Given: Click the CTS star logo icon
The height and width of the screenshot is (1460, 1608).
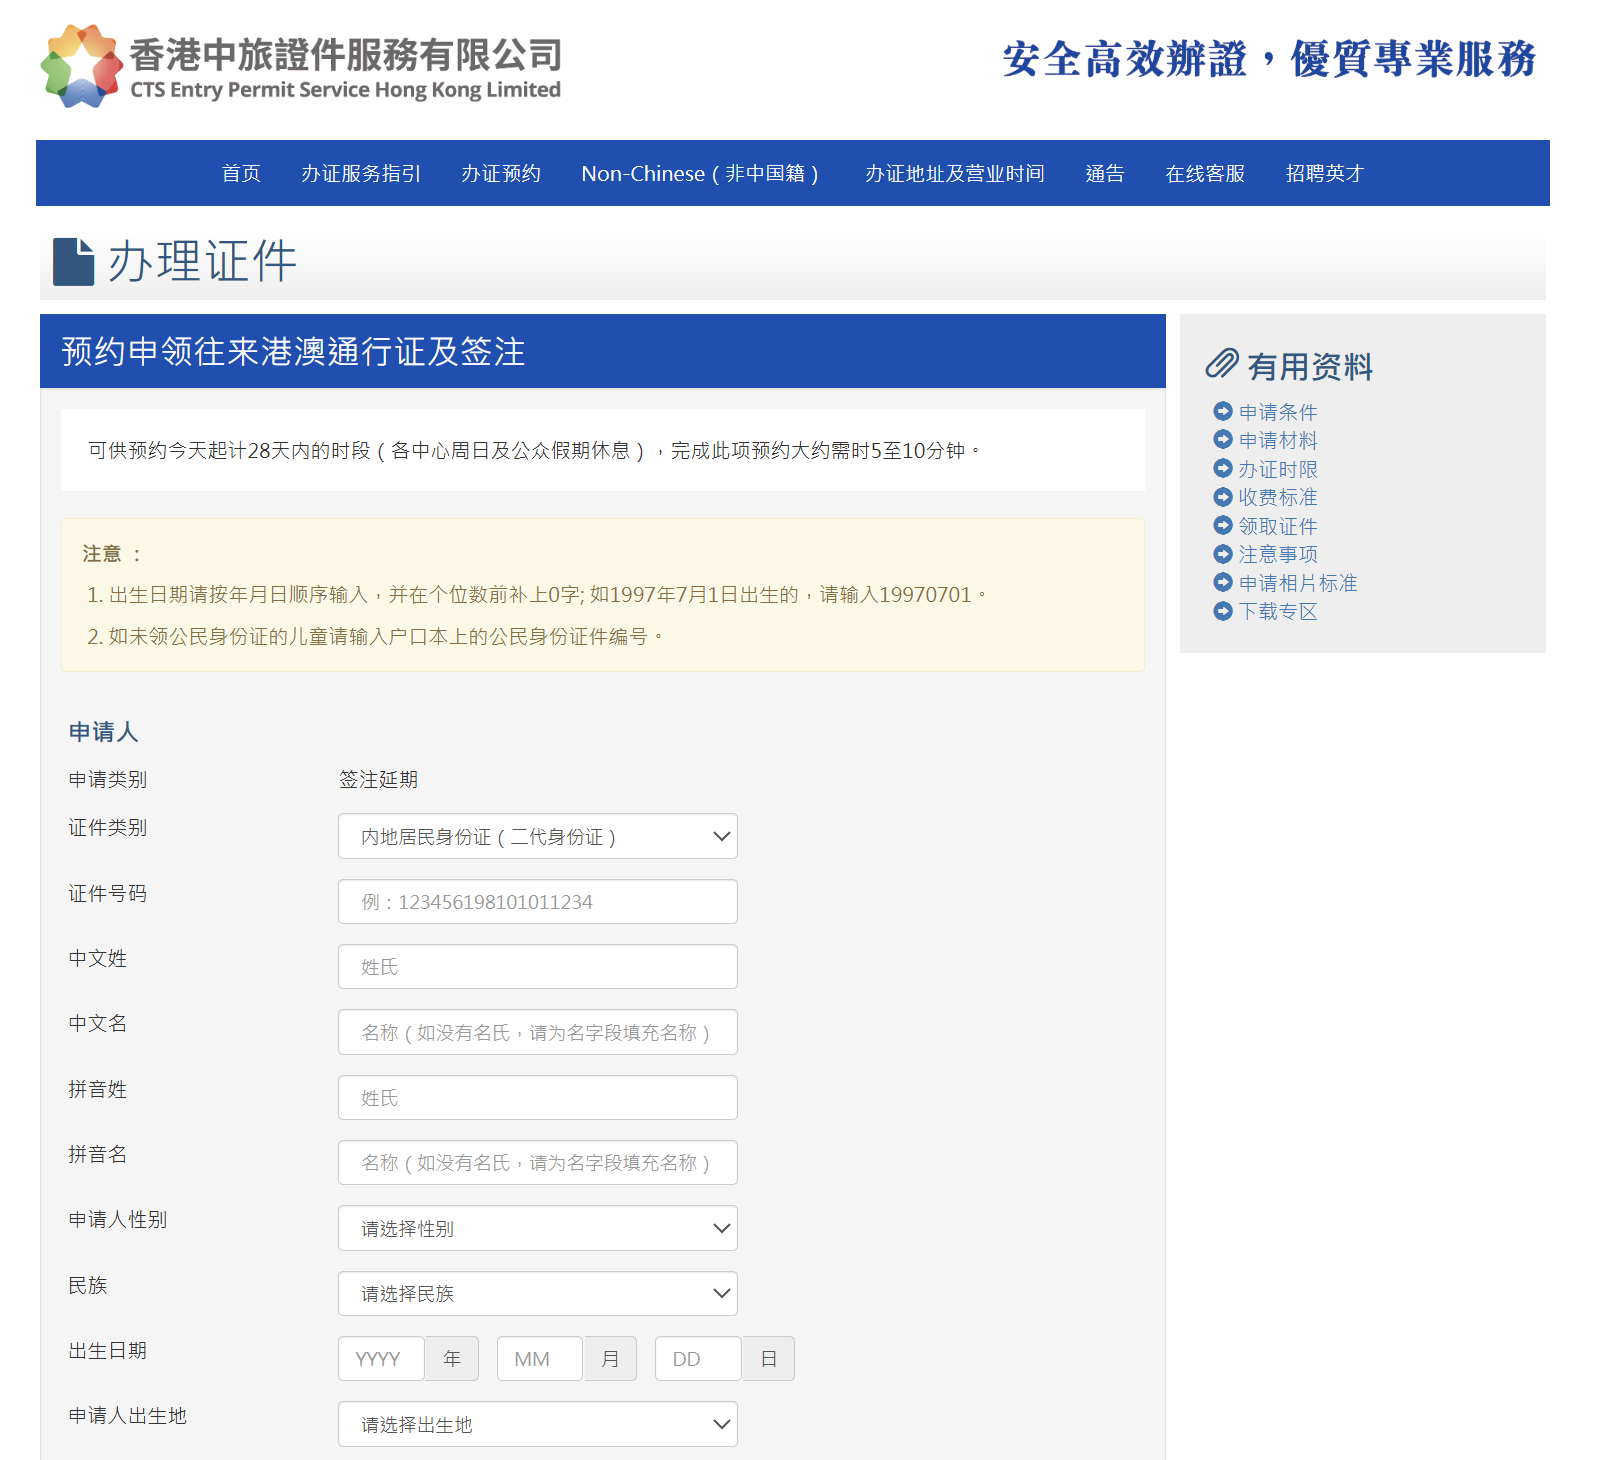Looking at the screenshot, I should pyautogui.click(x=81, y=66).
